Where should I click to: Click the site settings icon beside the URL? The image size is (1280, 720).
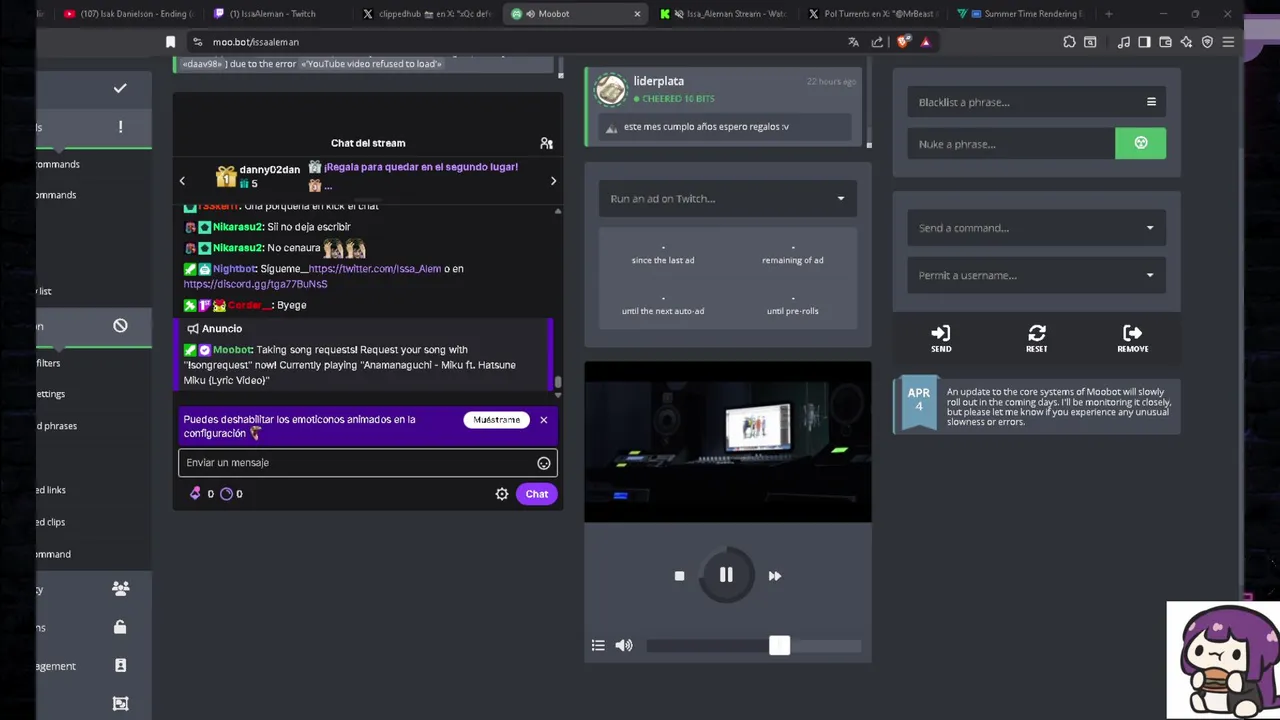[197, 42]
